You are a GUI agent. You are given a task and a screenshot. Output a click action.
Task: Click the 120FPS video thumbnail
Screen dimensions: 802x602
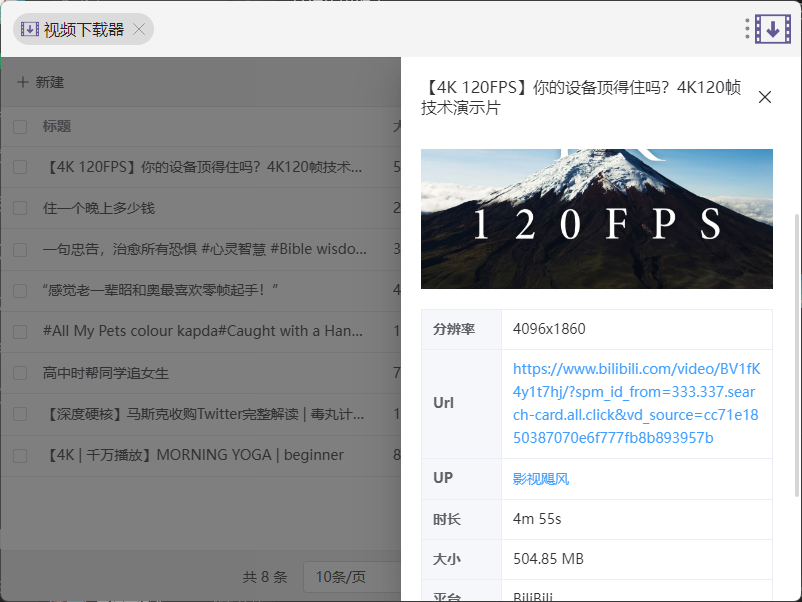pos(596,219)
